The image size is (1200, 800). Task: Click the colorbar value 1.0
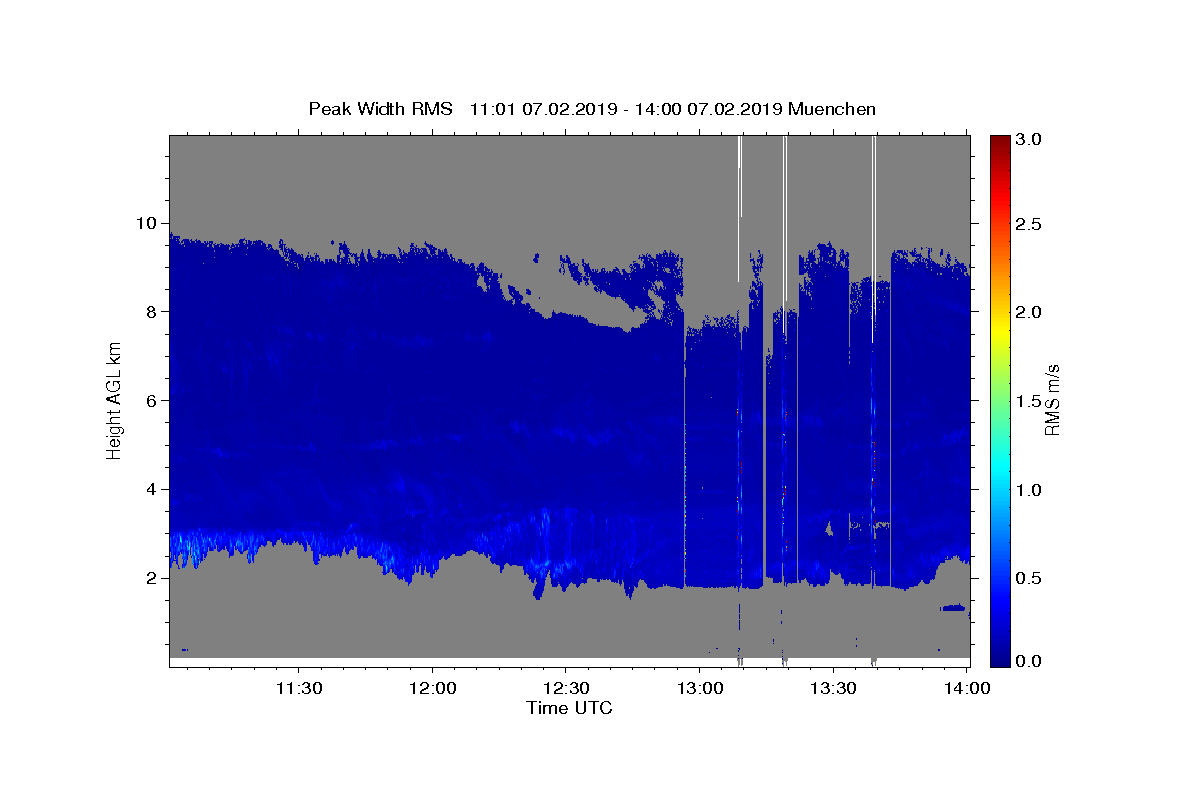point(1030,490)
